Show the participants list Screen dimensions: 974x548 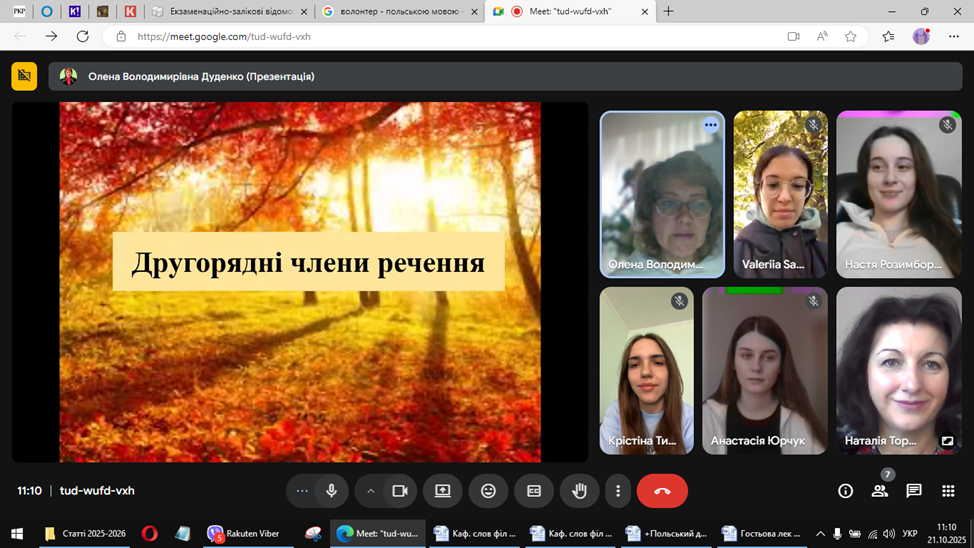point(880,491)
